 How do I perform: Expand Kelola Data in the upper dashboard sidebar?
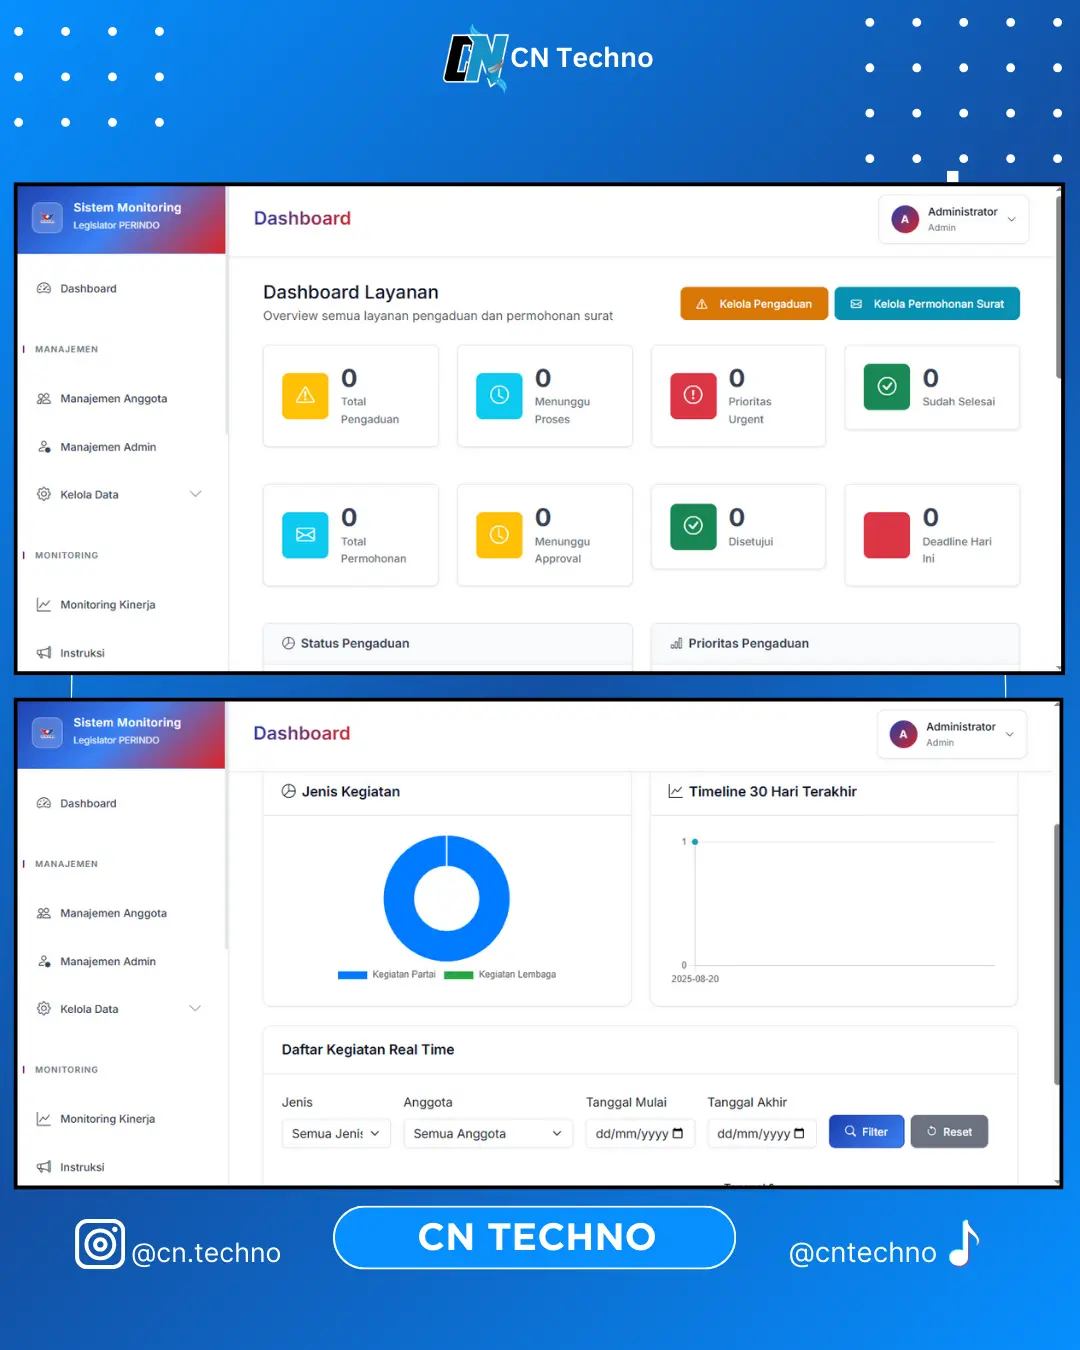point(119,494)
